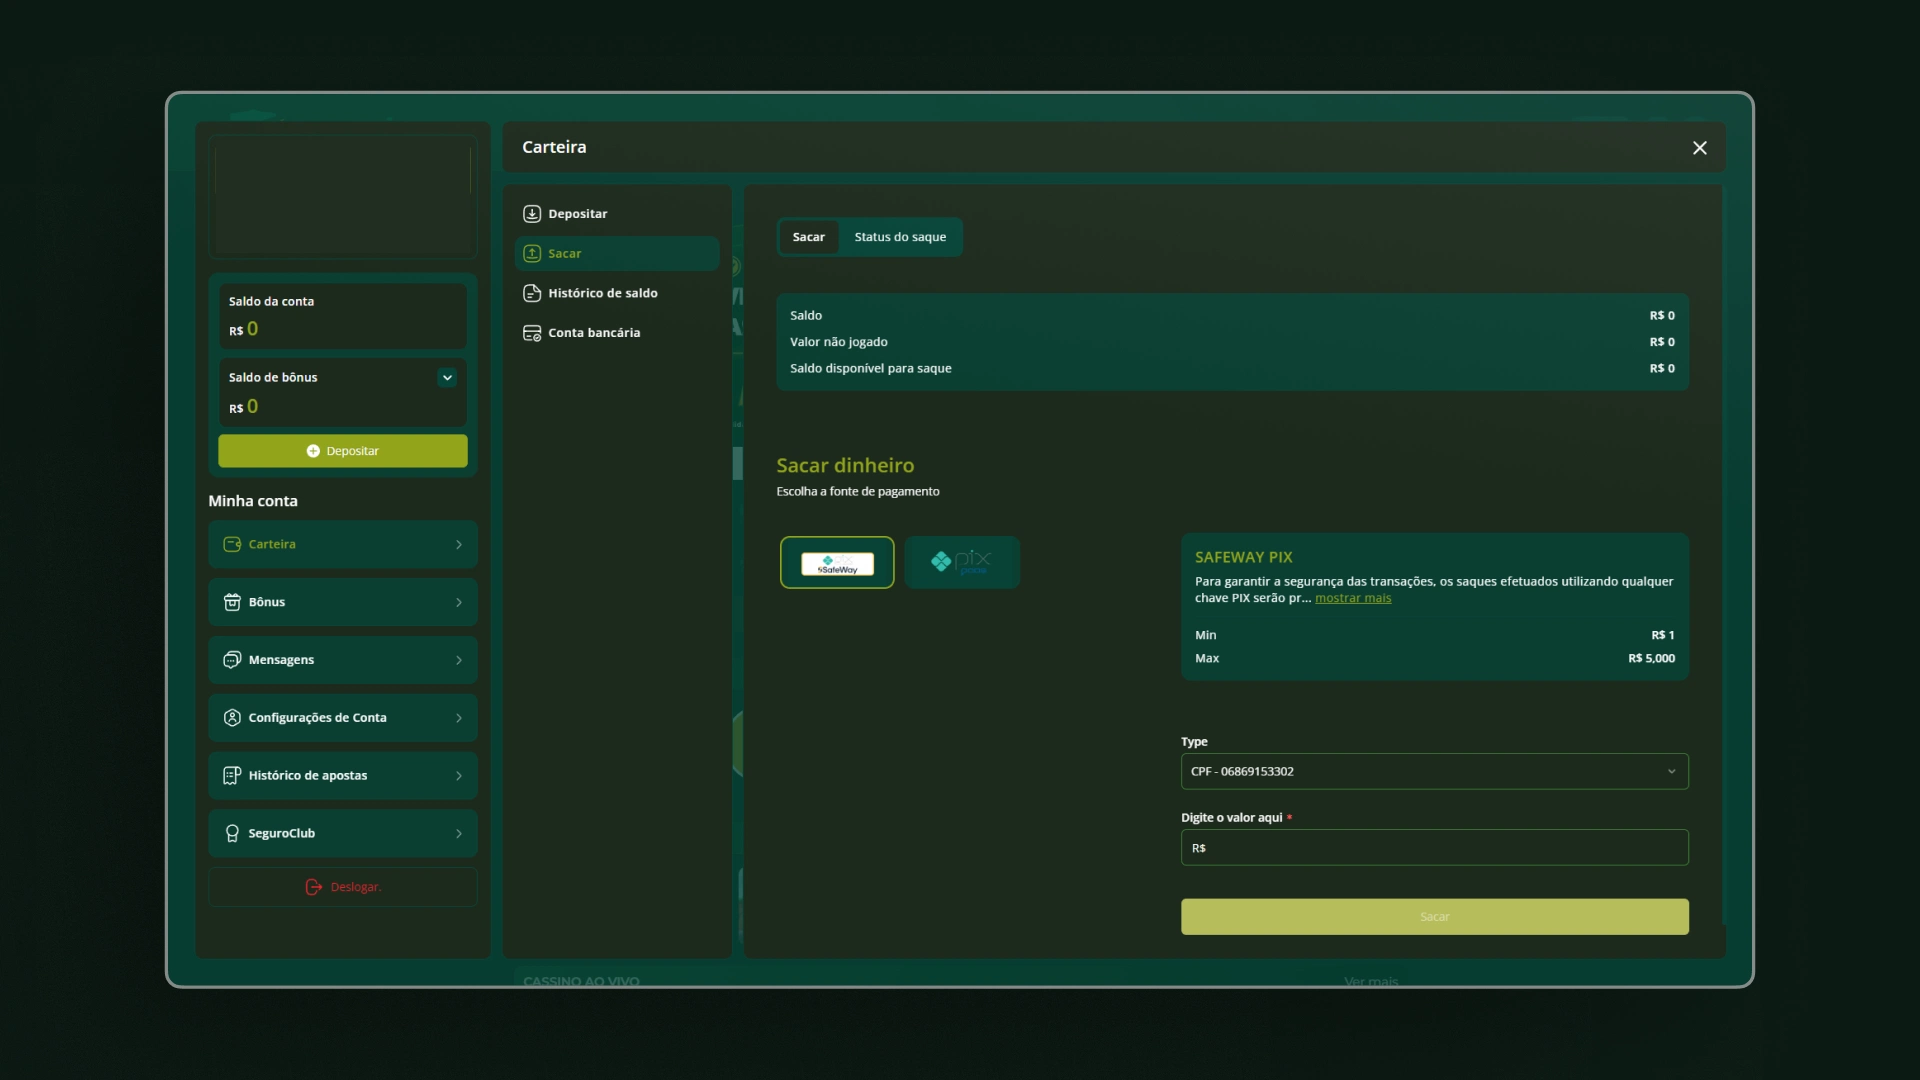Click the Configurações de Conta user icon
This screenshot has width=1920, height=1080.
(232, 718)
